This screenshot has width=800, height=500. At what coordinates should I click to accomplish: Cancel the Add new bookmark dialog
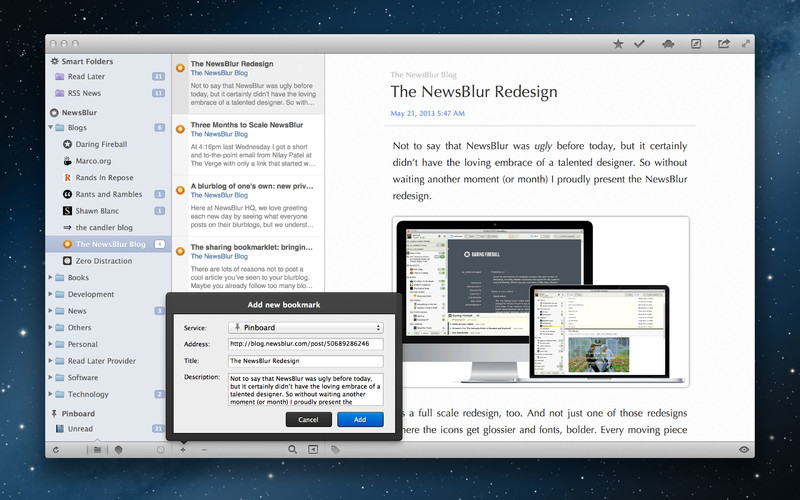[308, 420]
